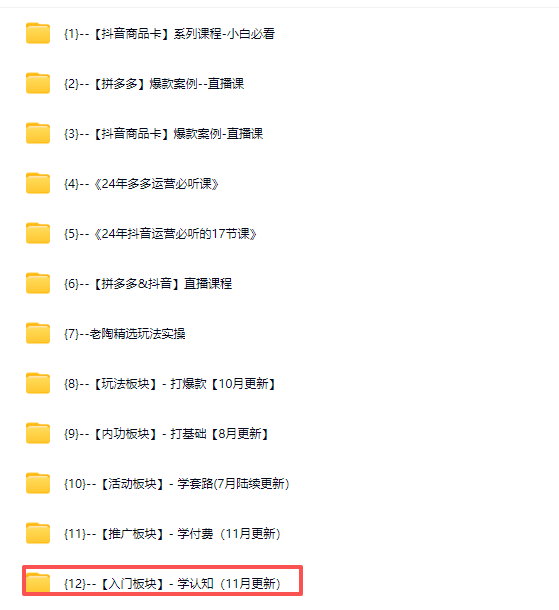Select folder icon beside {11} 推广板块
Image resolution: width=559 pixels, height=610 pixels.
tap(38, 533)
